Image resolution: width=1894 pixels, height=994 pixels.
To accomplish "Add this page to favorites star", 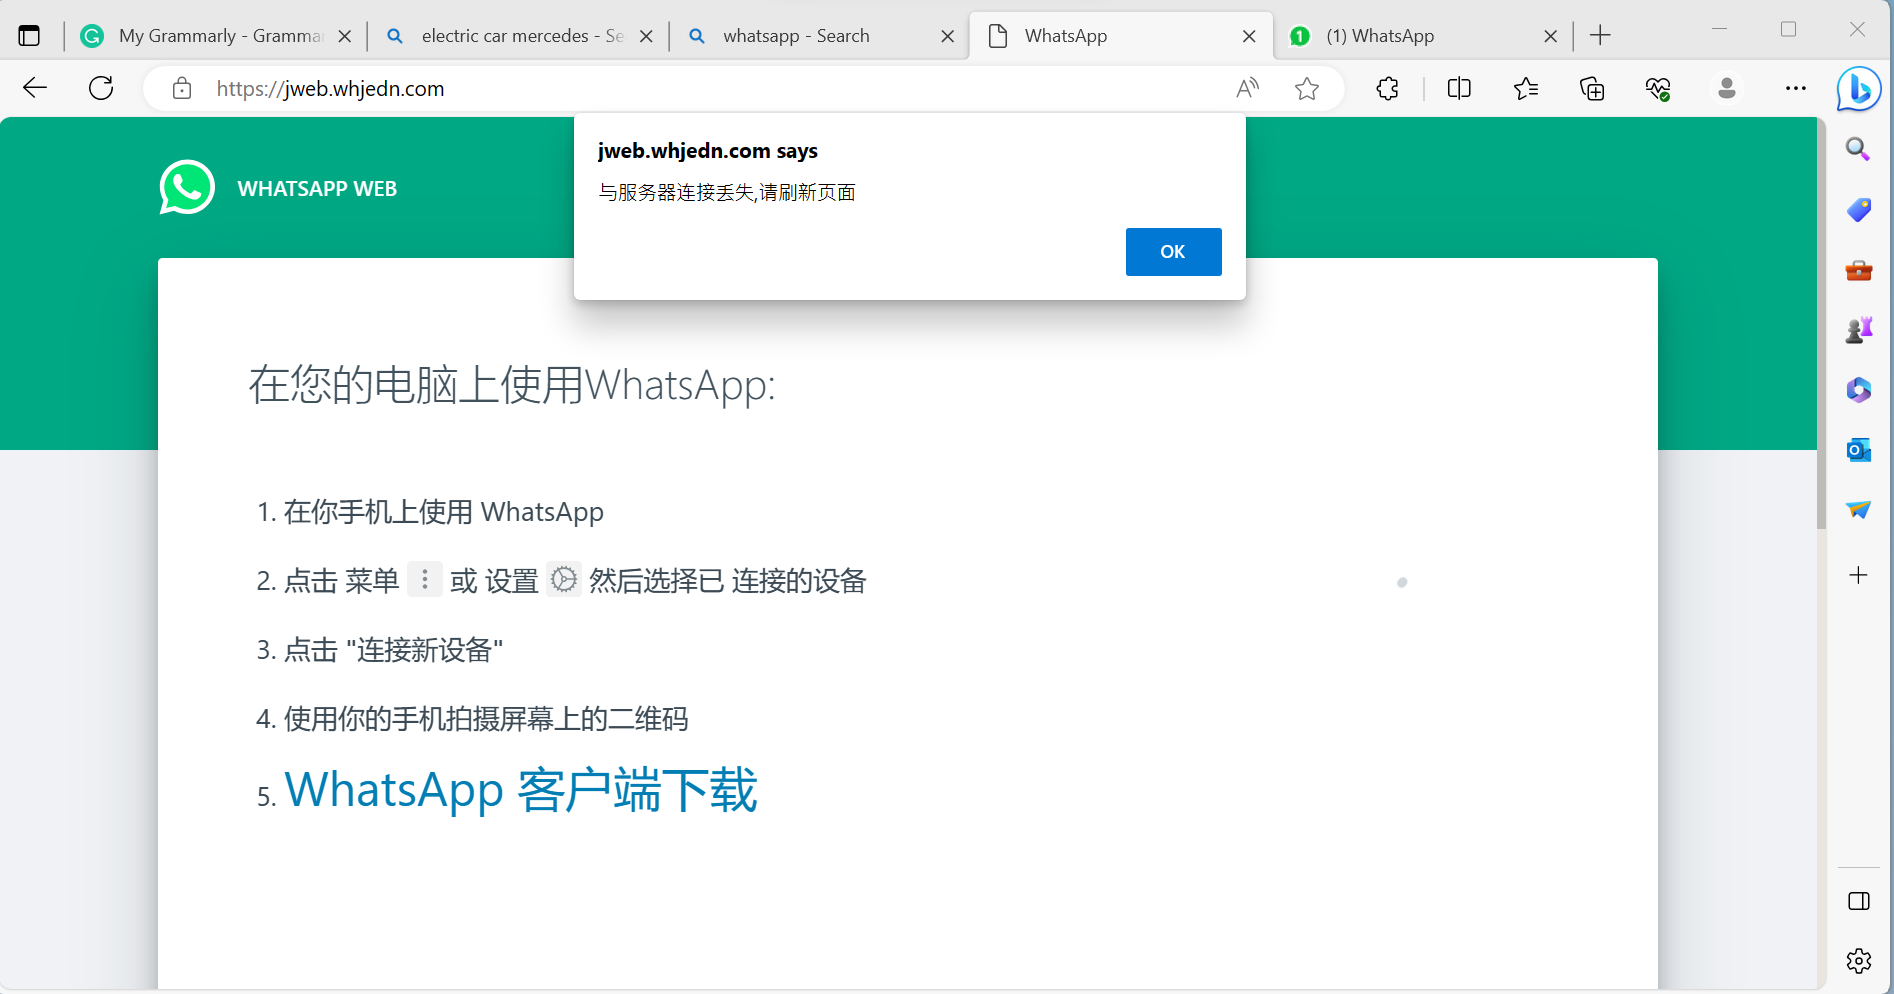I will click(x=1307, y=88).
